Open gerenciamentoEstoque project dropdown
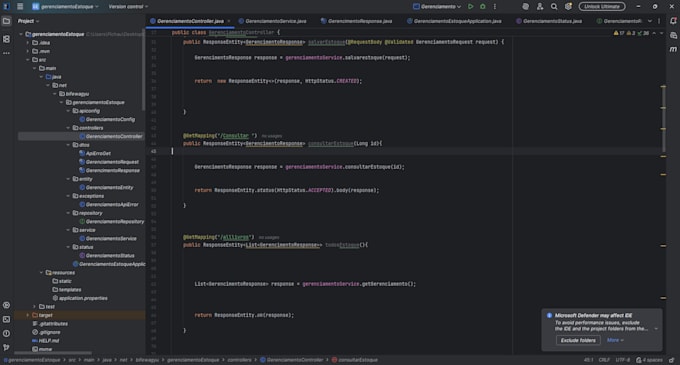Image resolution: width=680 pixels, height=365 pixels. [65, 7]
